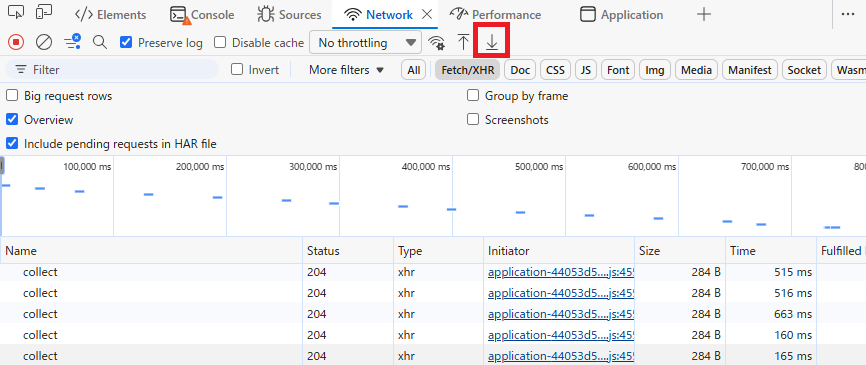Filter by Socket requests
The image size is (866, 365).
[x=804, y=70]
